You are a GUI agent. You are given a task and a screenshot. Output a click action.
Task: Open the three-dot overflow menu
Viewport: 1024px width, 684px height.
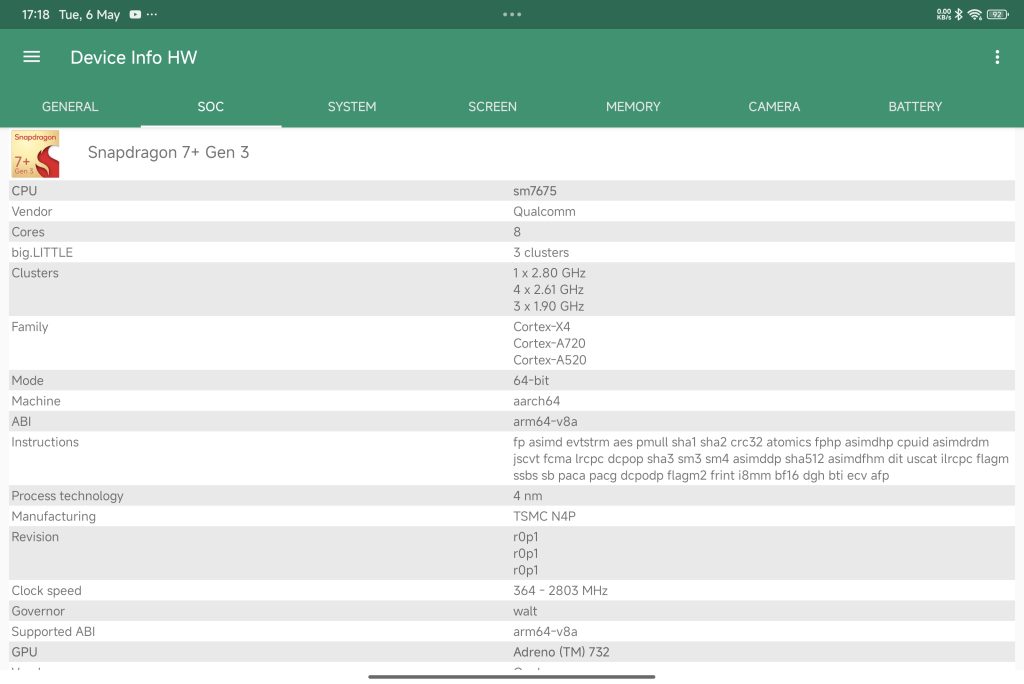click(x=996, y=57)
